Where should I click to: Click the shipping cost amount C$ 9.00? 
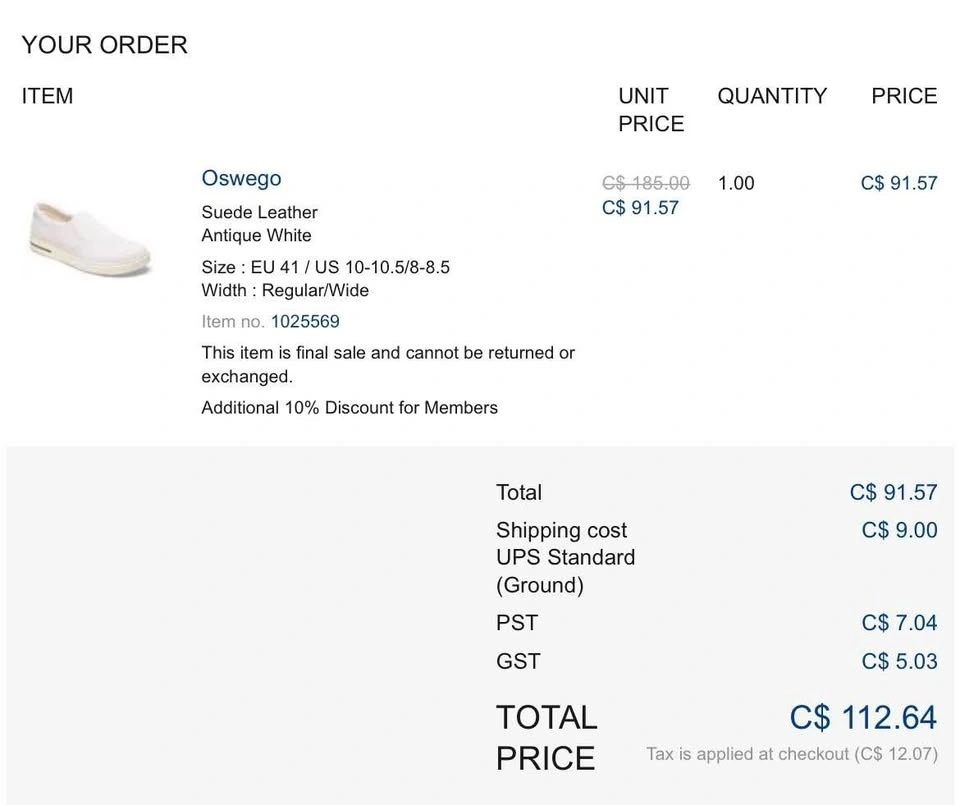(x=899, y=530)
